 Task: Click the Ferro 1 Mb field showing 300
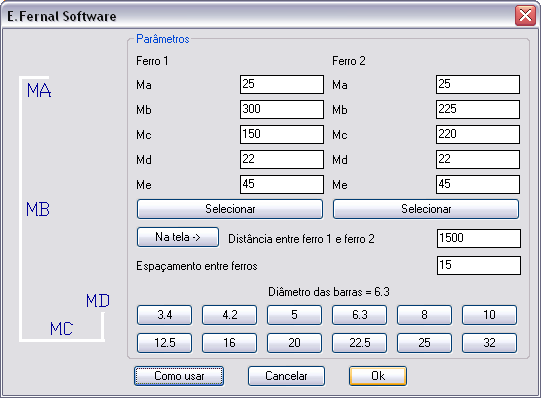pyautogui.click(x=282, y=109)
